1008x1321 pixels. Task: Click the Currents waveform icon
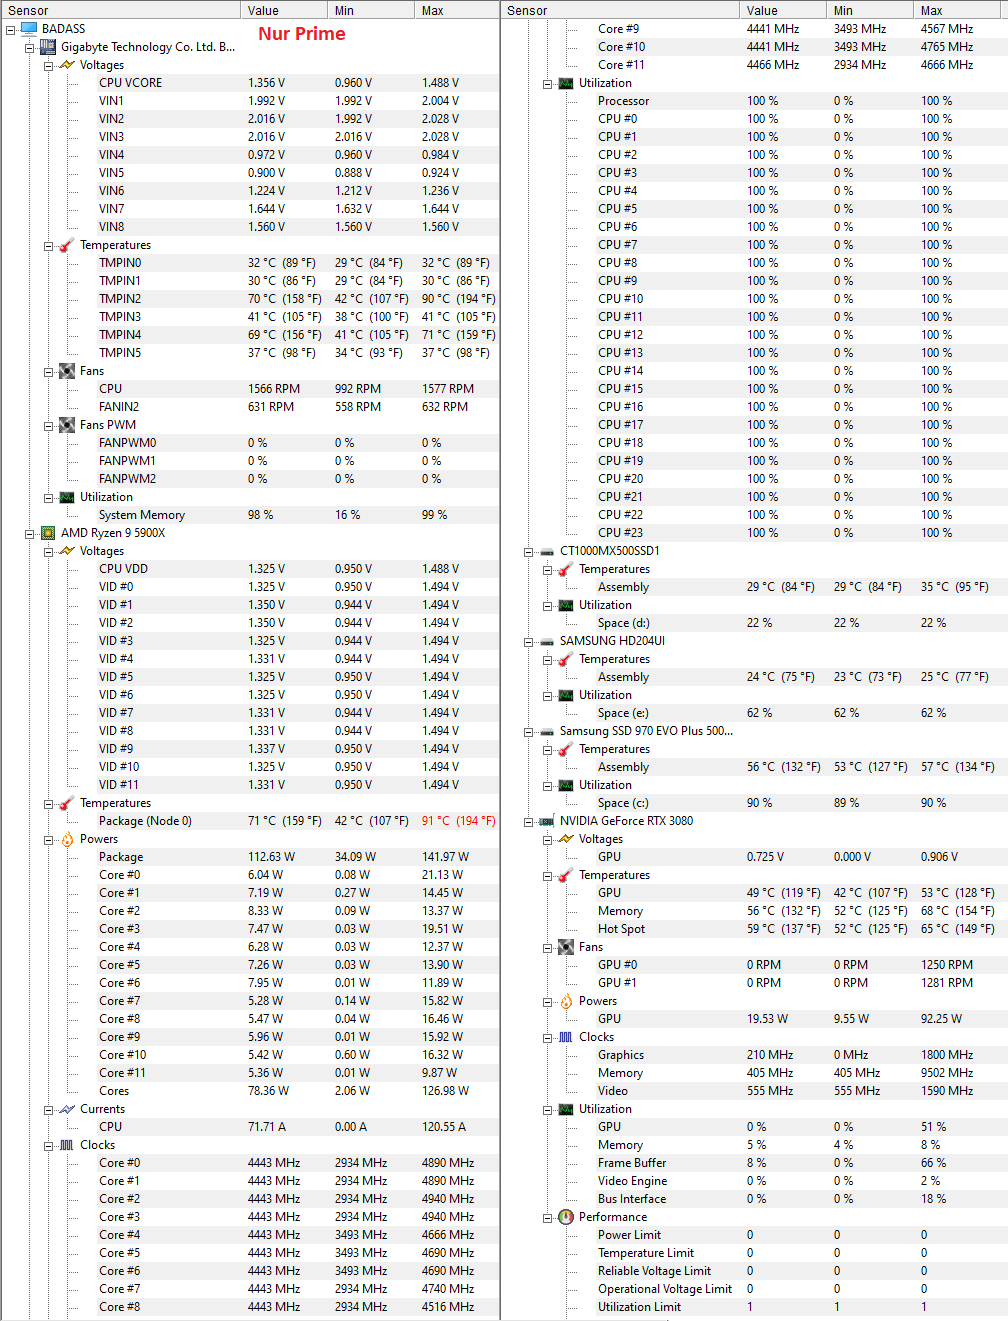(x=67, y=1109)
